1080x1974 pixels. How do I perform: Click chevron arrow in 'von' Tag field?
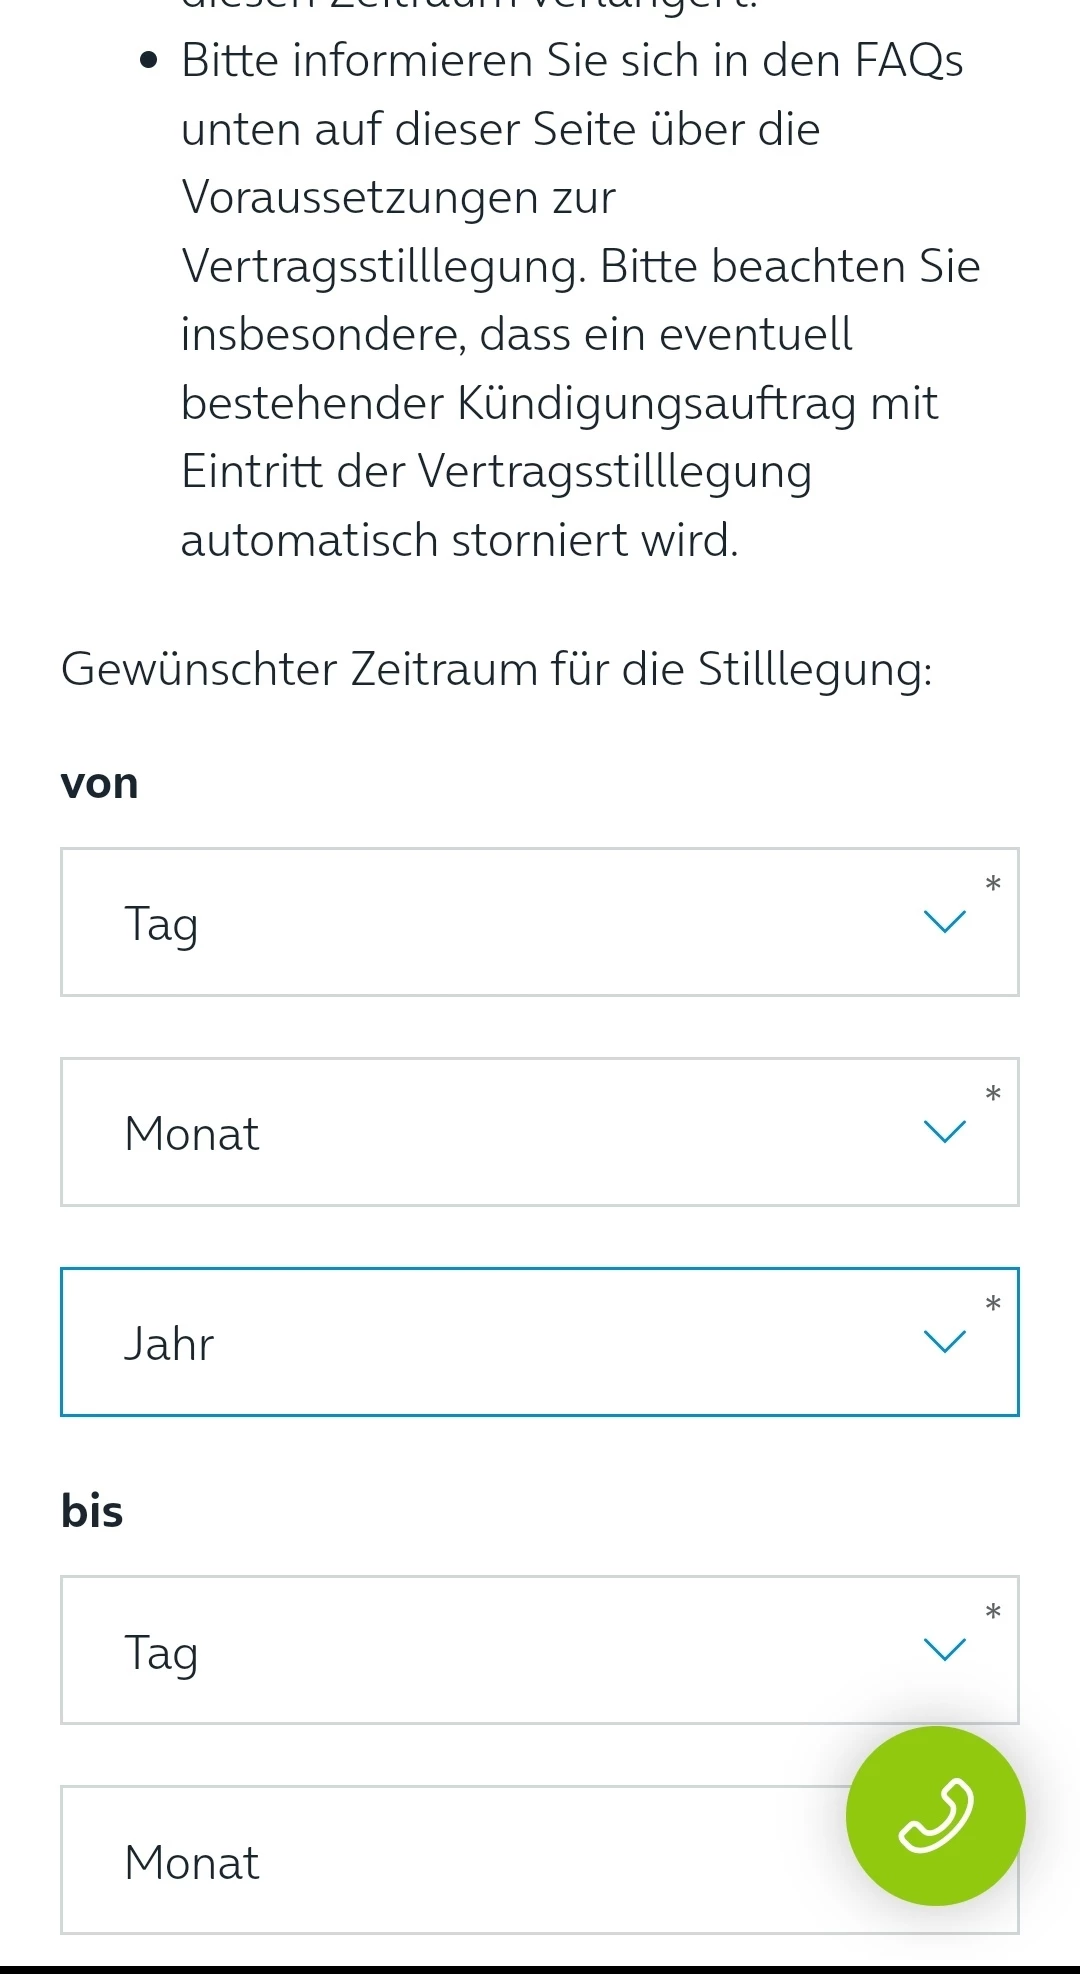click(944, 921)
